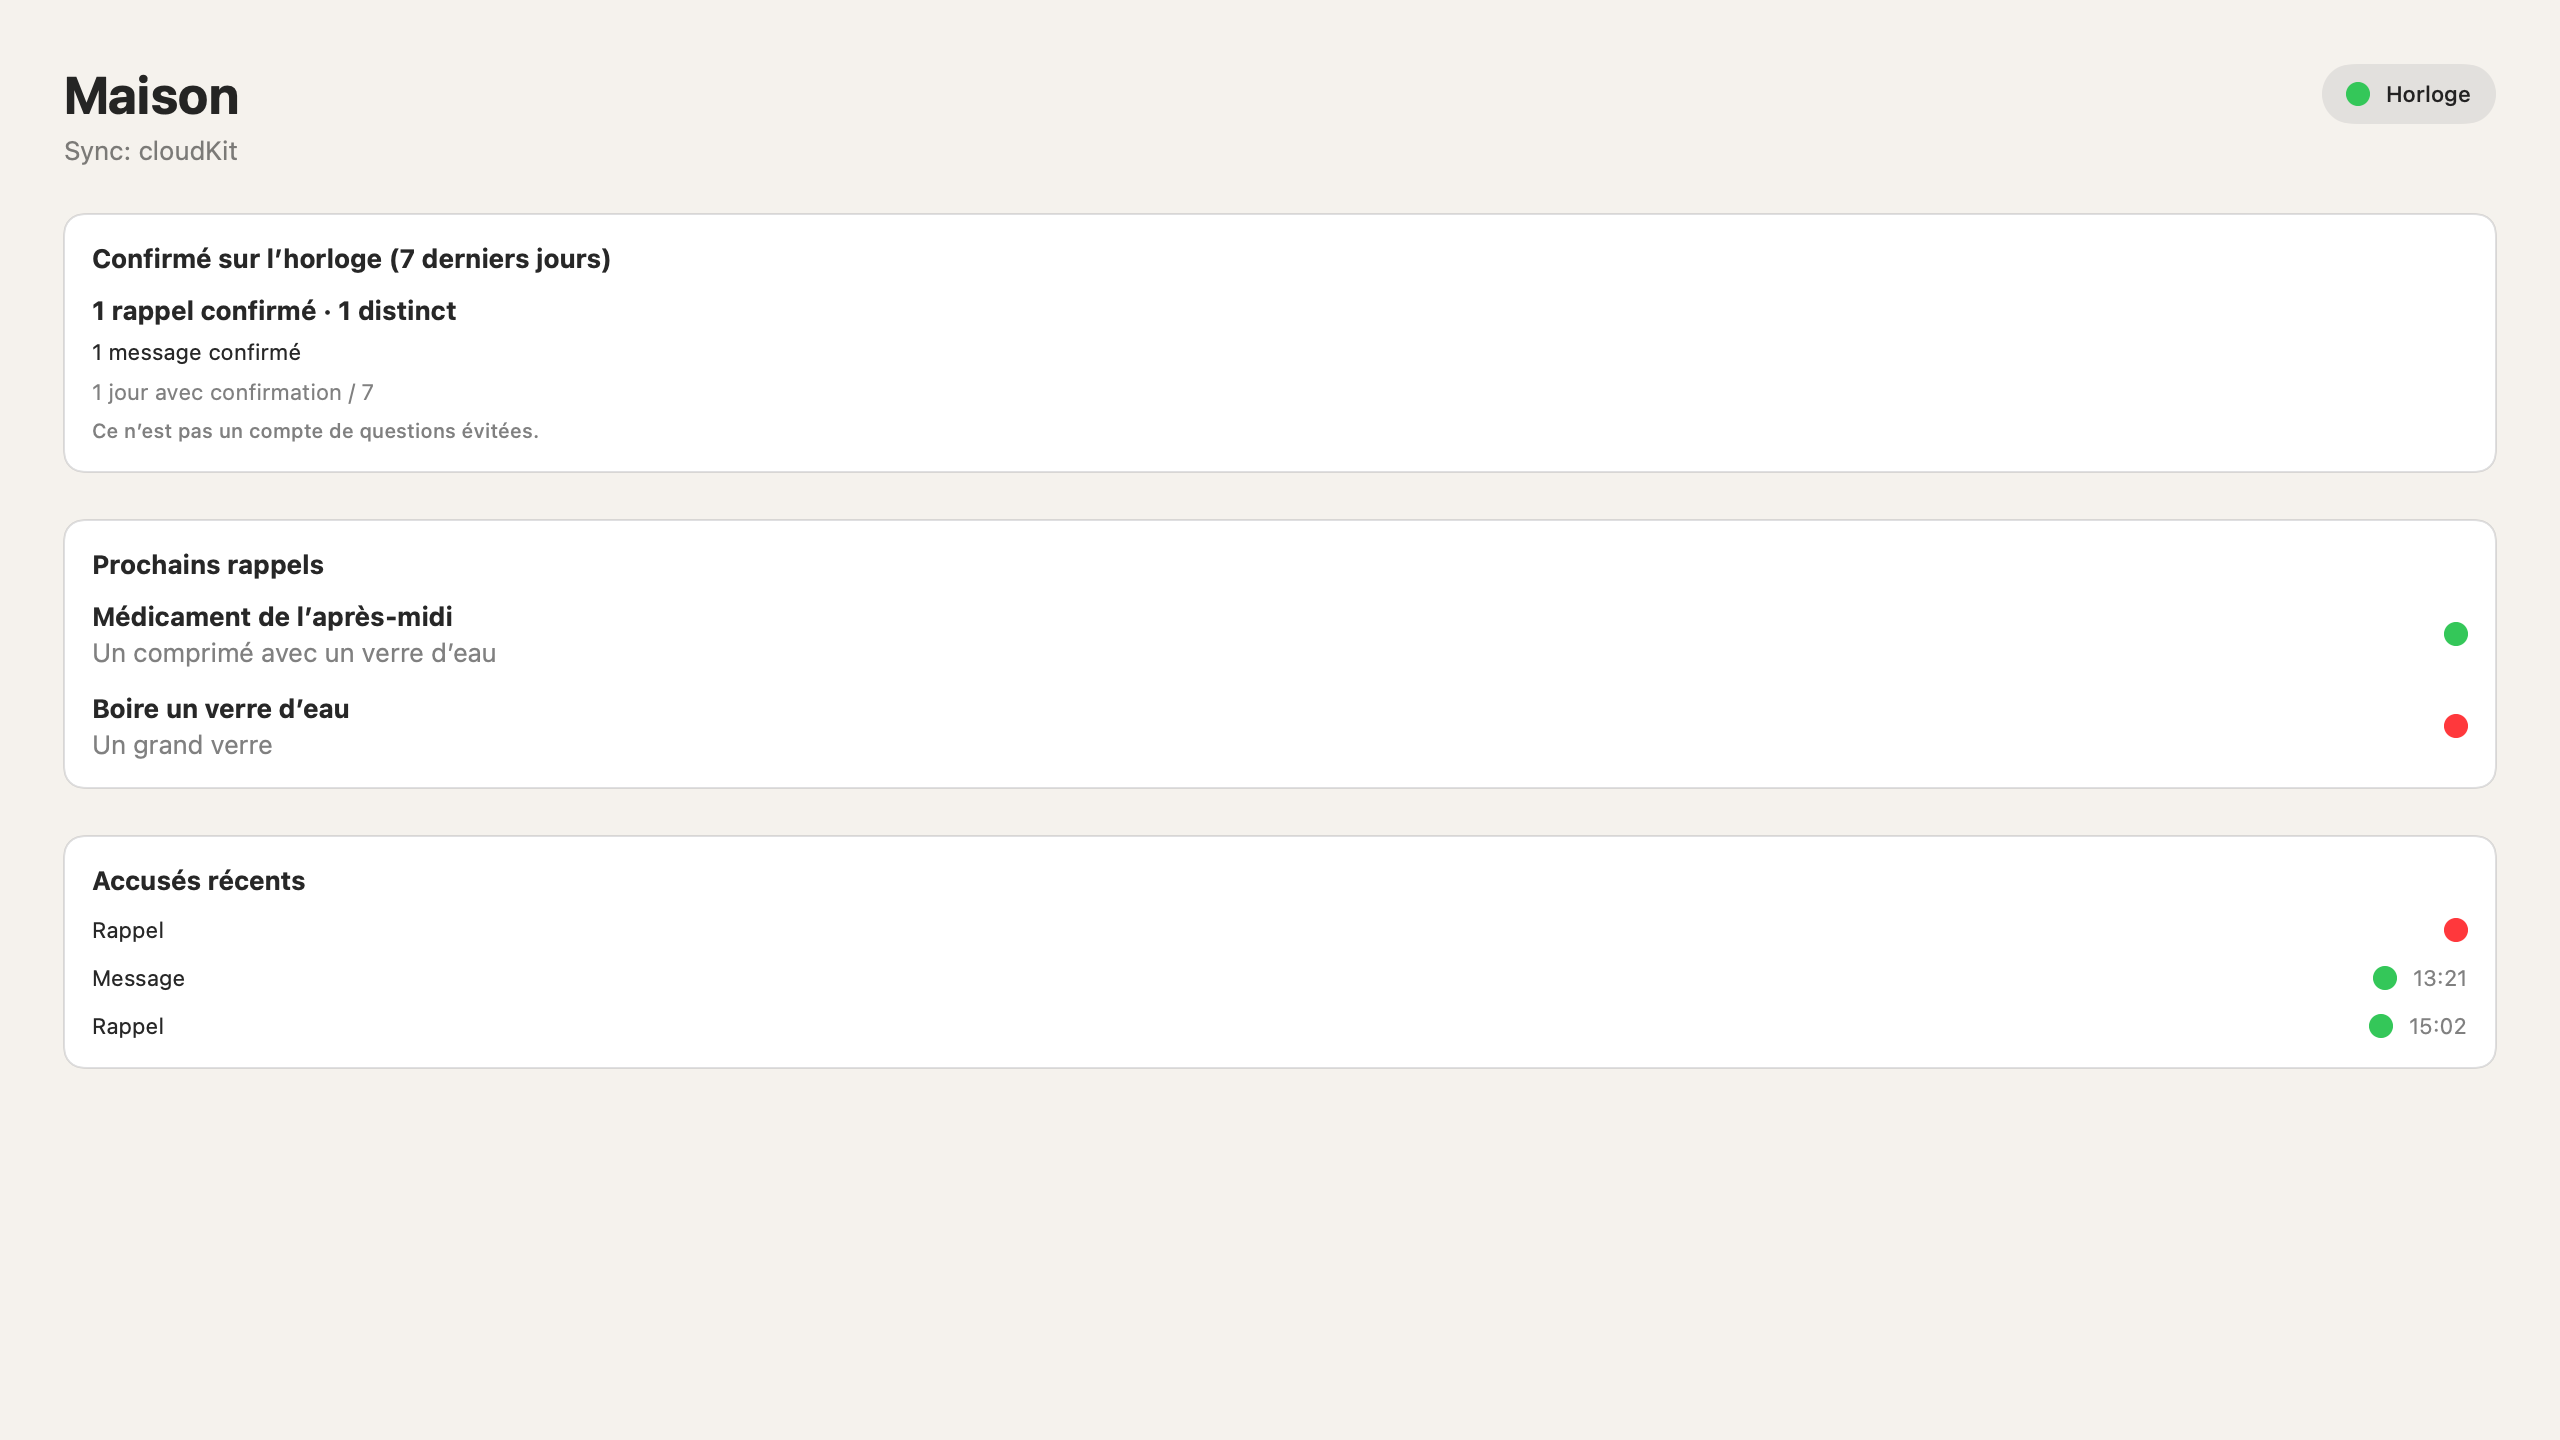The image size is (2560, 1440).
Task: Click green dot beside the 13:21 Message
Action: [2385, 978]
